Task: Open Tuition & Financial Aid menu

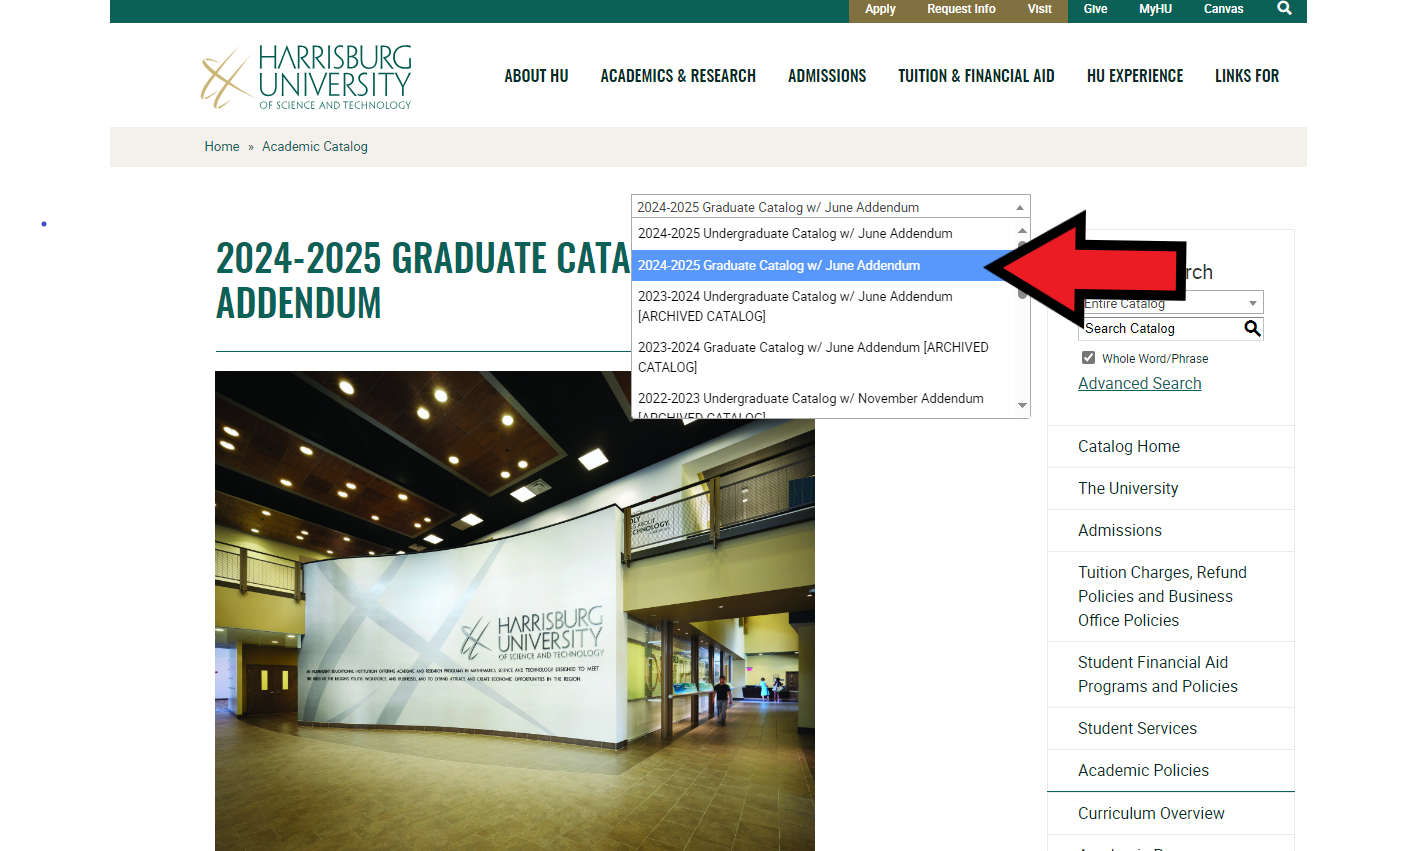Action: pyautogui.click(x=976, y=76)
